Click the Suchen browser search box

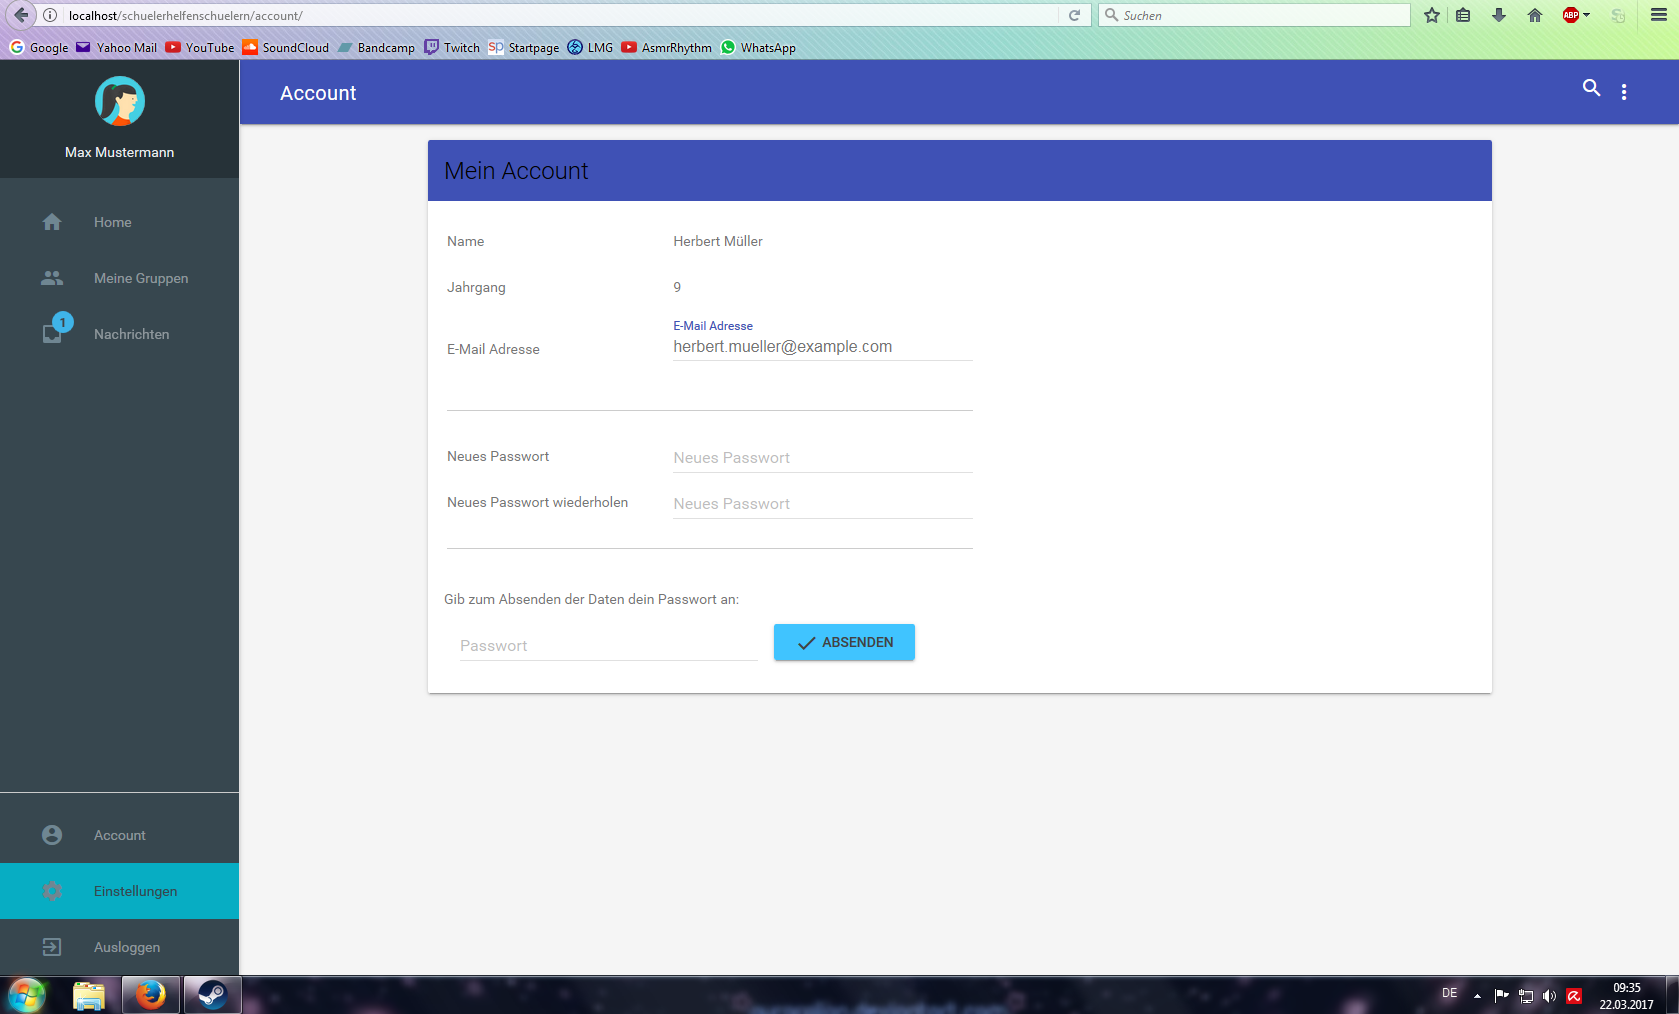point(1254,15)
